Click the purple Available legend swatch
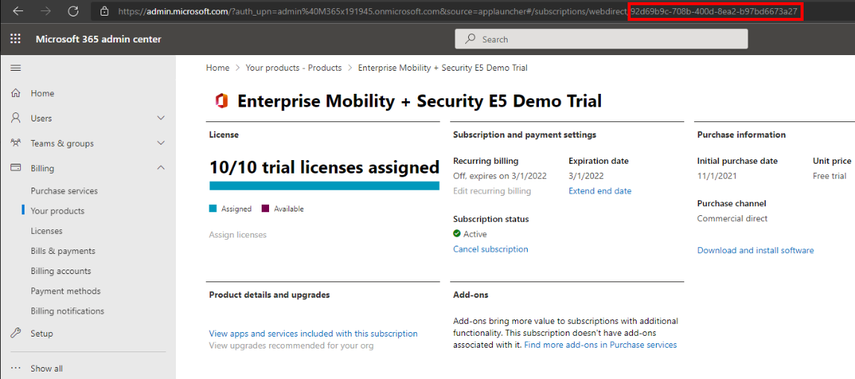Image resolution: width=855 pixels, height=379 pixels. point(266,208)
